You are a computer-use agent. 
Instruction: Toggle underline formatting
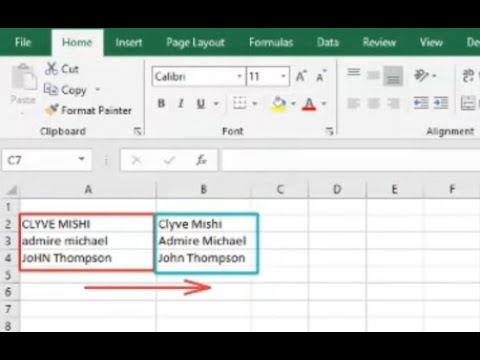(201, 104)
